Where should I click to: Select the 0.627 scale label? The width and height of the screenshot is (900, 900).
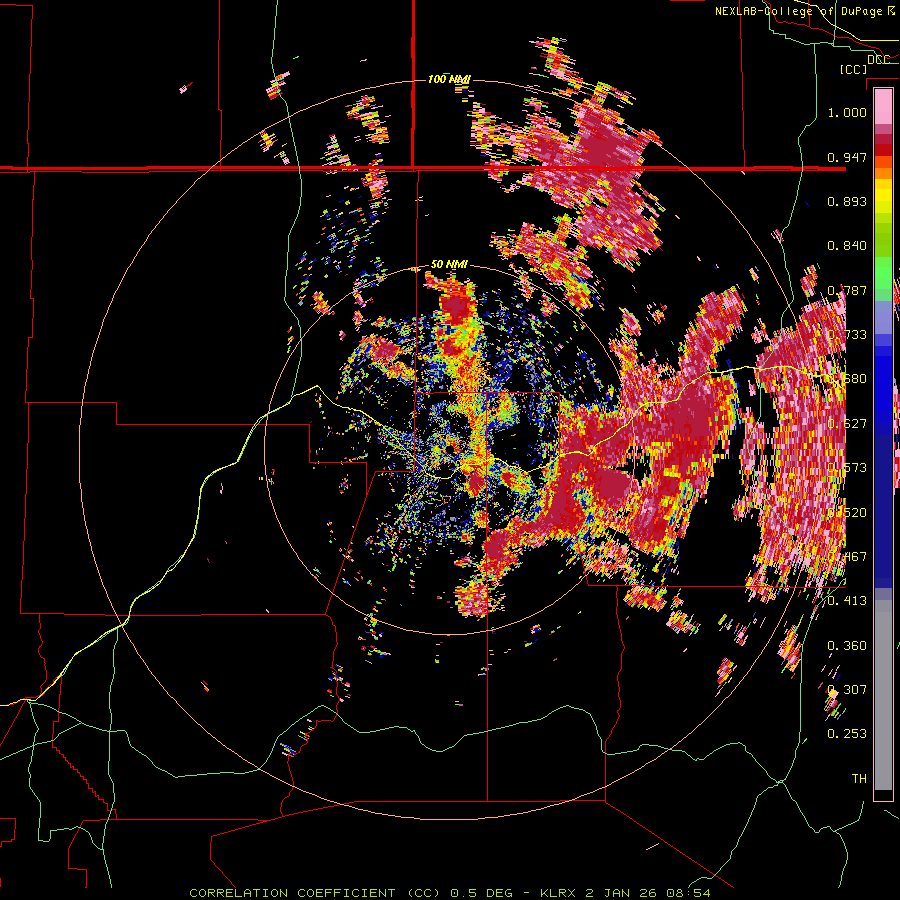(x=847, y=424)
